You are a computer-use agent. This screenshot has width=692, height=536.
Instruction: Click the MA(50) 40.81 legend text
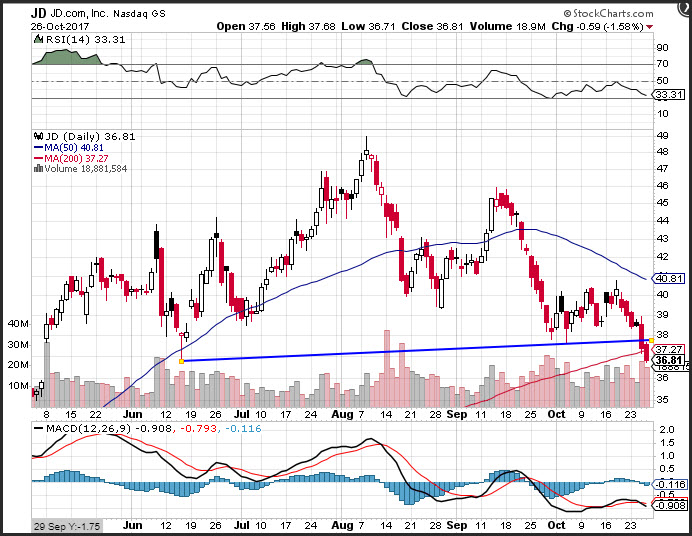pyautogui.click(x=74, y=148)
